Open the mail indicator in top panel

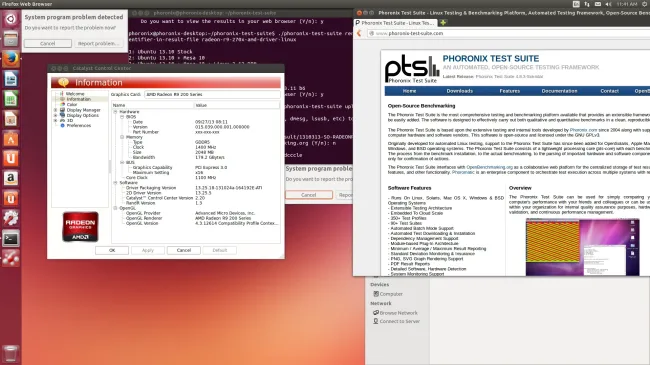(x=598, y=4)
